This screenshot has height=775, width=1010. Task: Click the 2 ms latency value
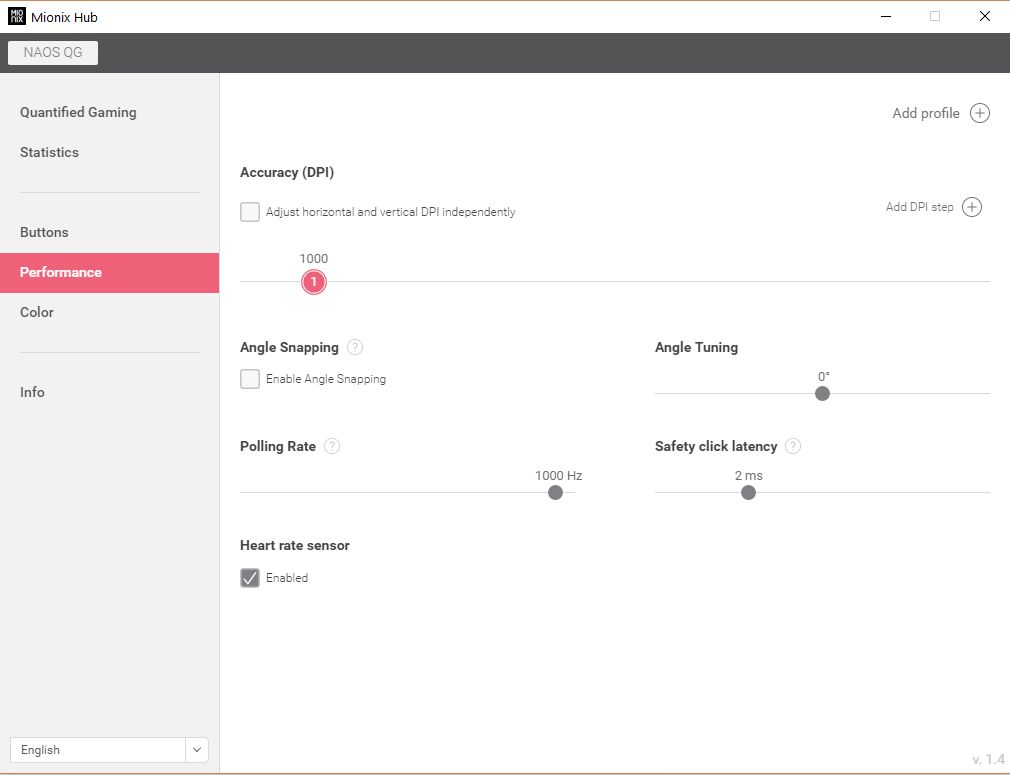point(748,475)
